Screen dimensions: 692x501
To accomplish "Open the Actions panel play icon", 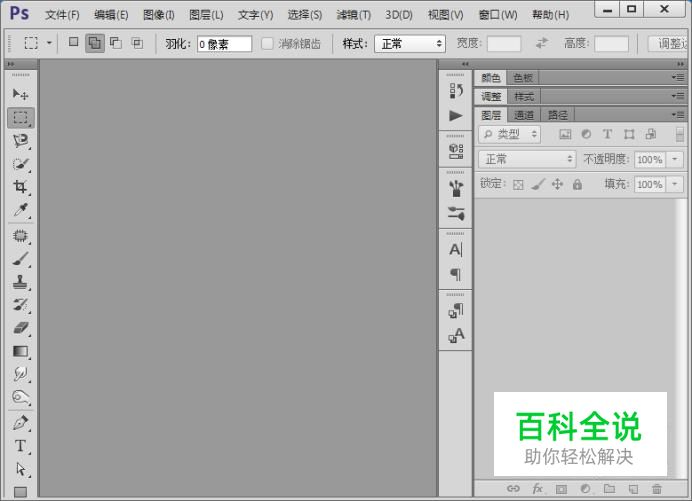I will 455,116.
